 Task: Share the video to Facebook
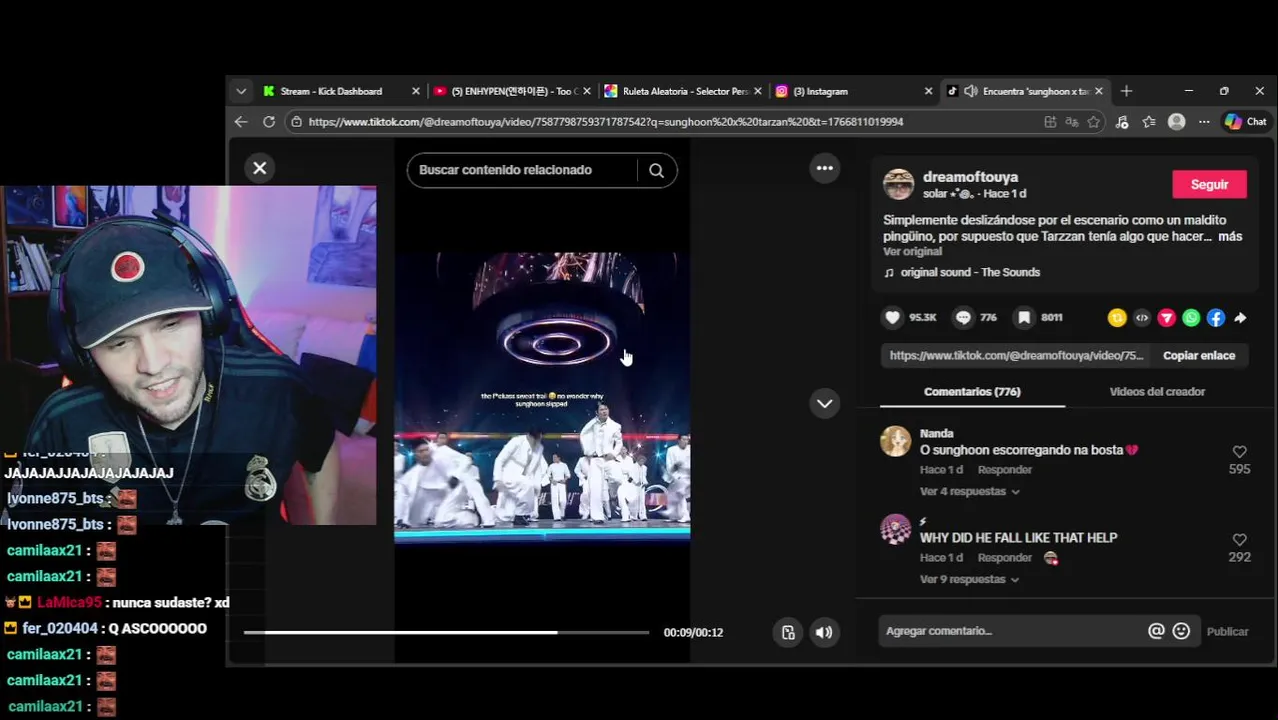tap(1216, 318)
